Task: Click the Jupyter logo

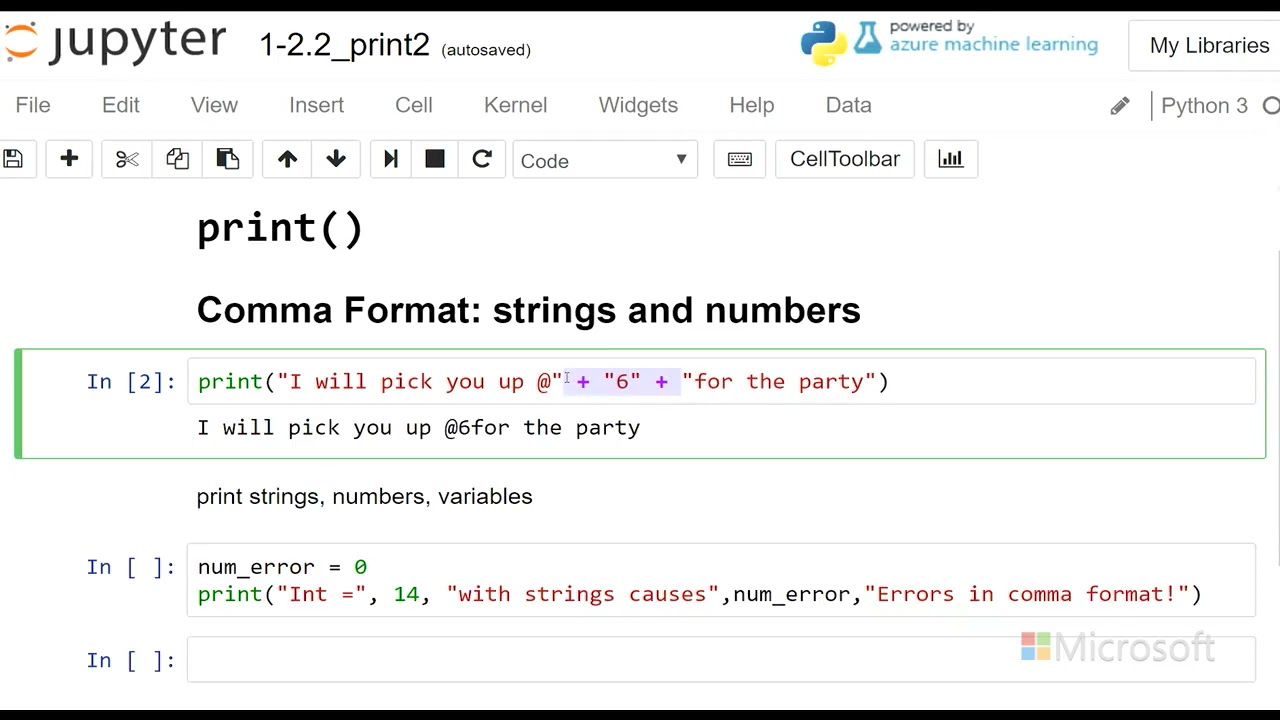Action: coord(115,42)
